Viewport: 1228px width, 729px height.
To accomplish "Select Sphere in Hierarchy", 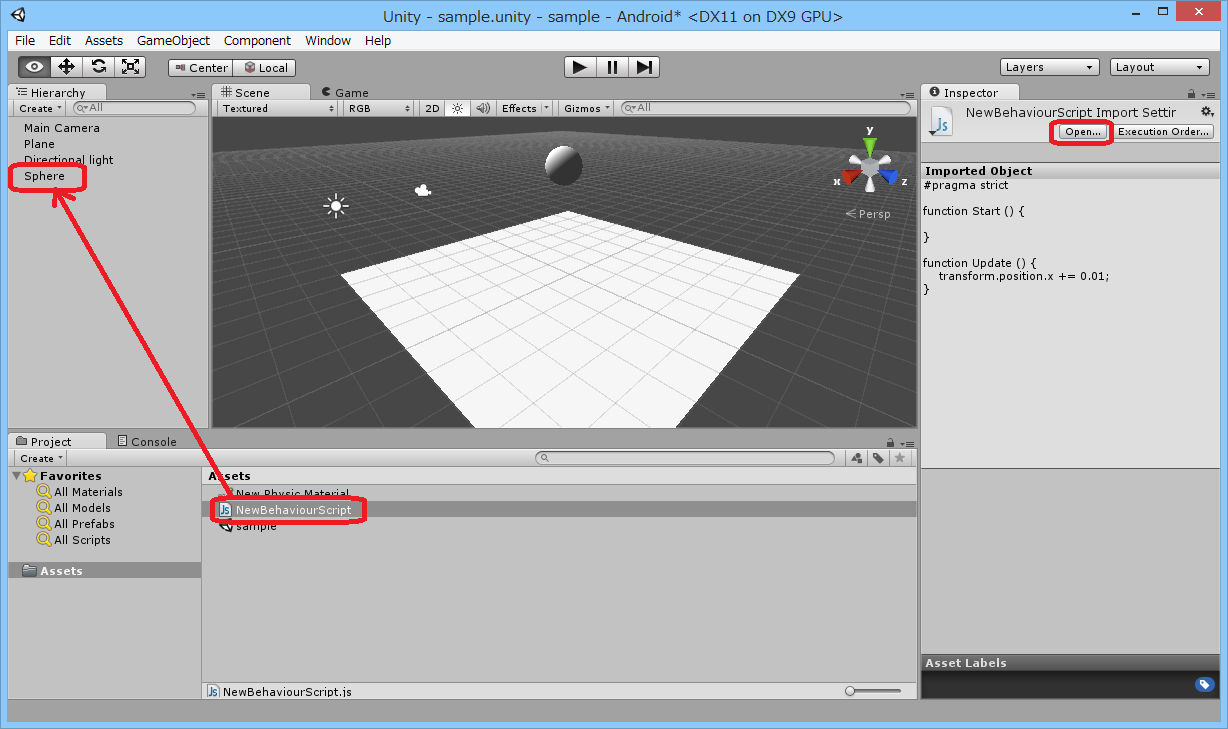I will click(44, 176).
